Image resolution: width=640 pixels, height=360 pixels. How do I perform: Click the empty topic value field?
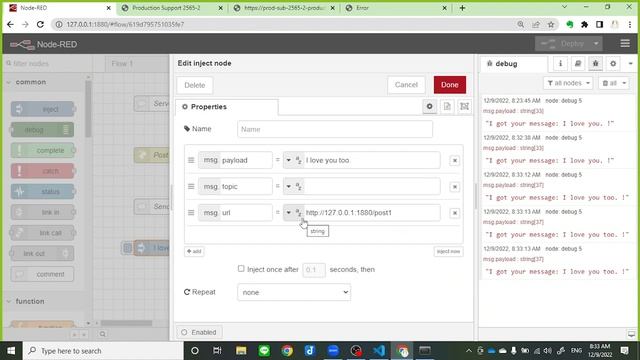(x=371, y=187)
